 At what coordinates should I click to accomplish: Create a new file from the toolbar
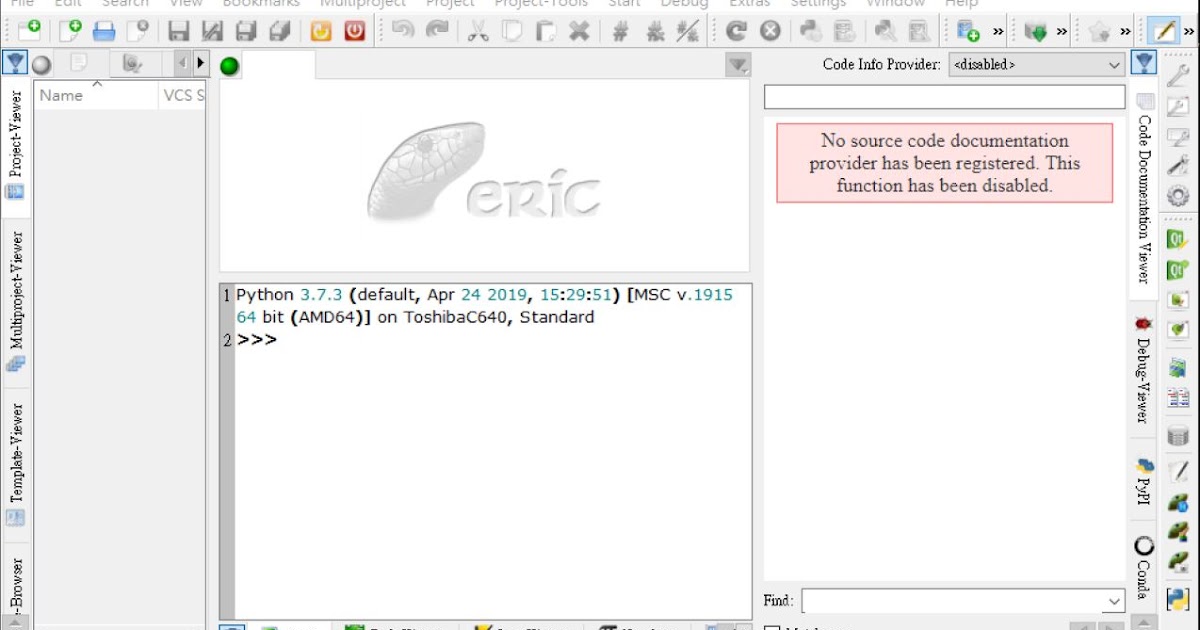tap(70, 31)
